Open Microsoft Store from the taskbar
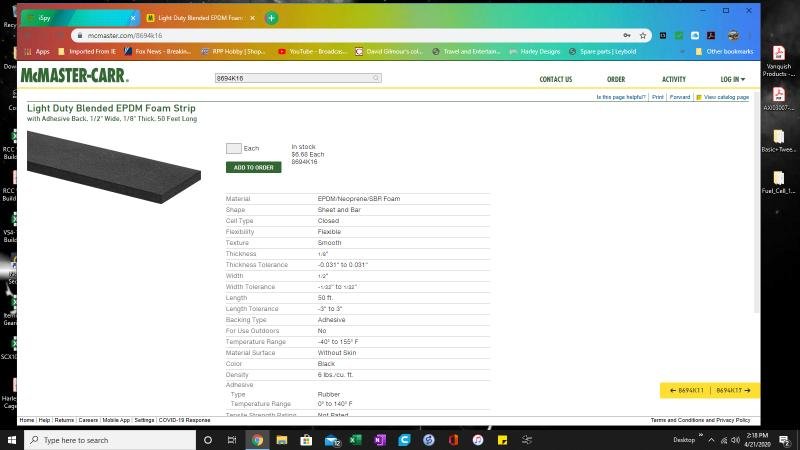 306,440
